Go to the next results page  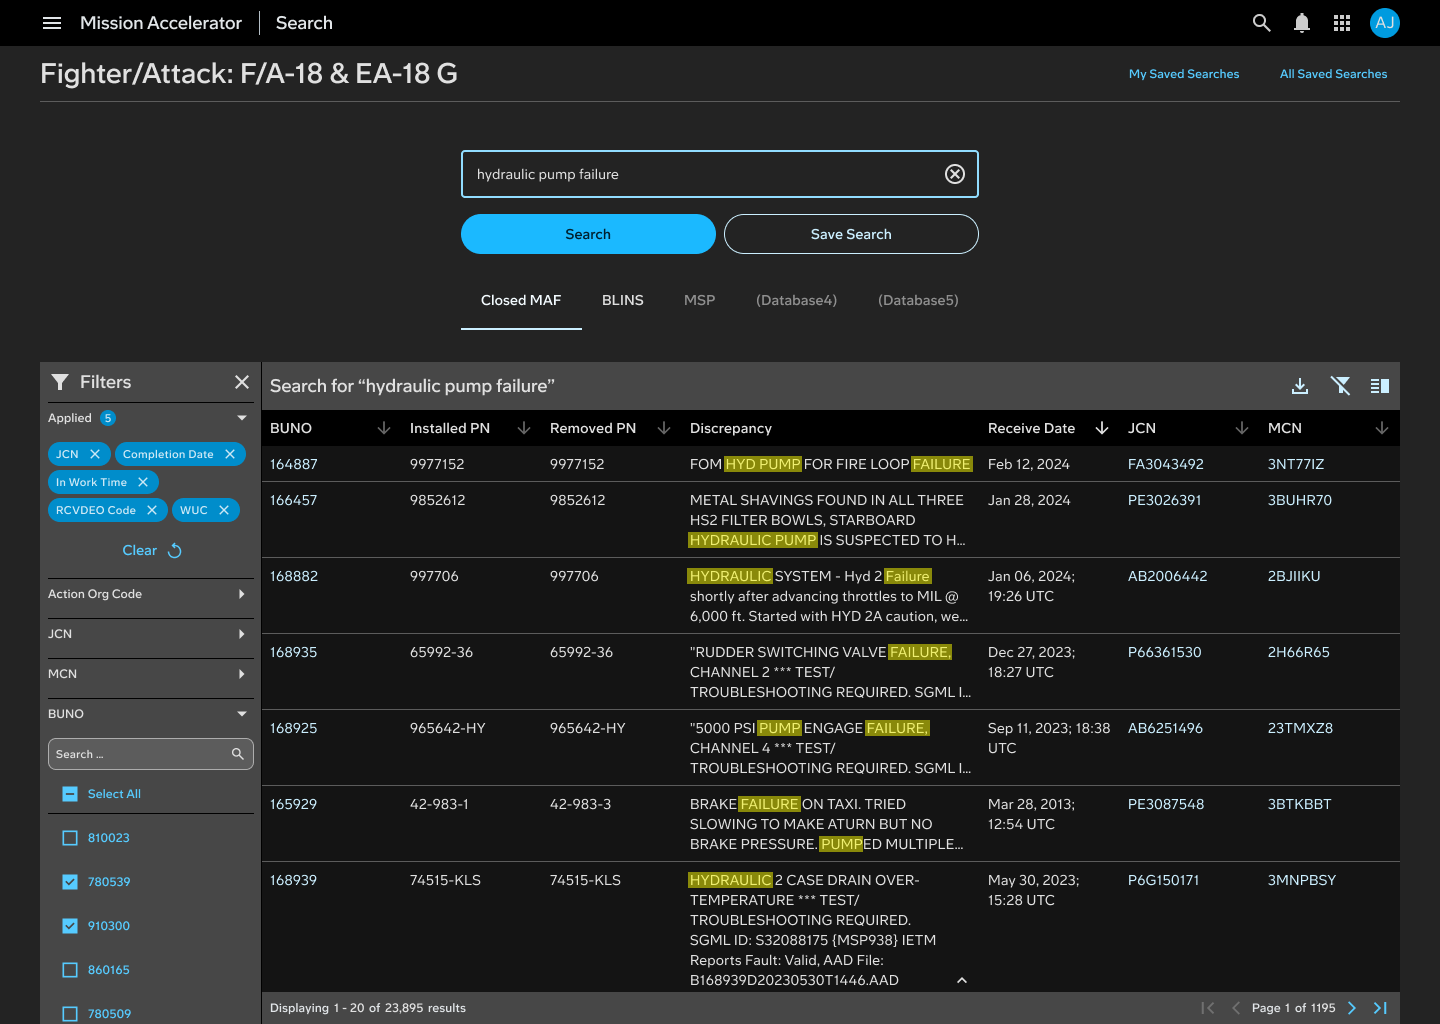[1352, 1008]
